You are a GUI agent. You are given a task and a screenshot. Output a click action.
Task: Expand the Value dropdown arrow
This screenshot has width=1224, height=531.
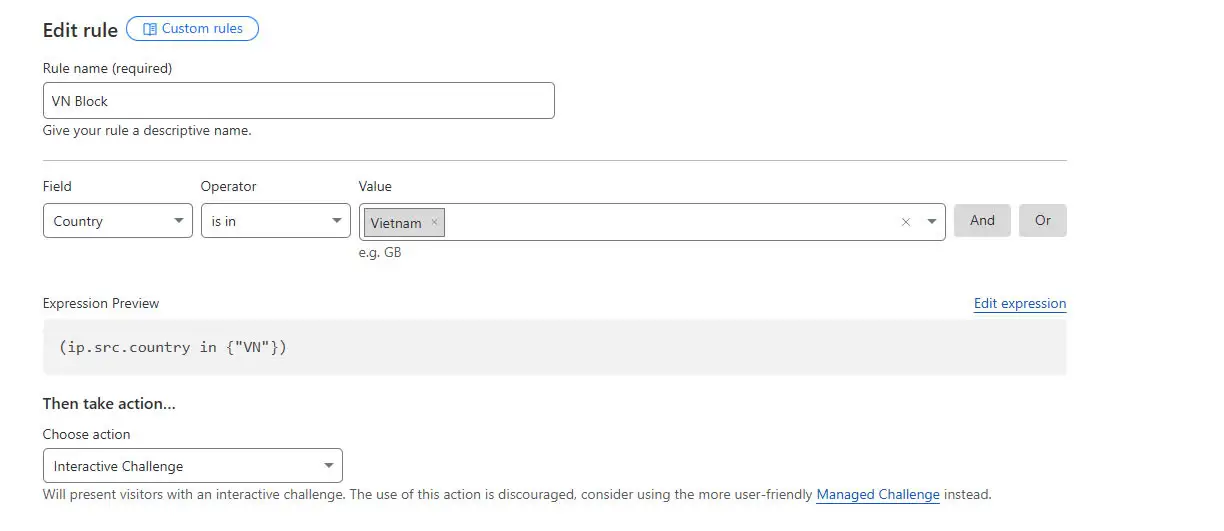[x=932, y=222]
